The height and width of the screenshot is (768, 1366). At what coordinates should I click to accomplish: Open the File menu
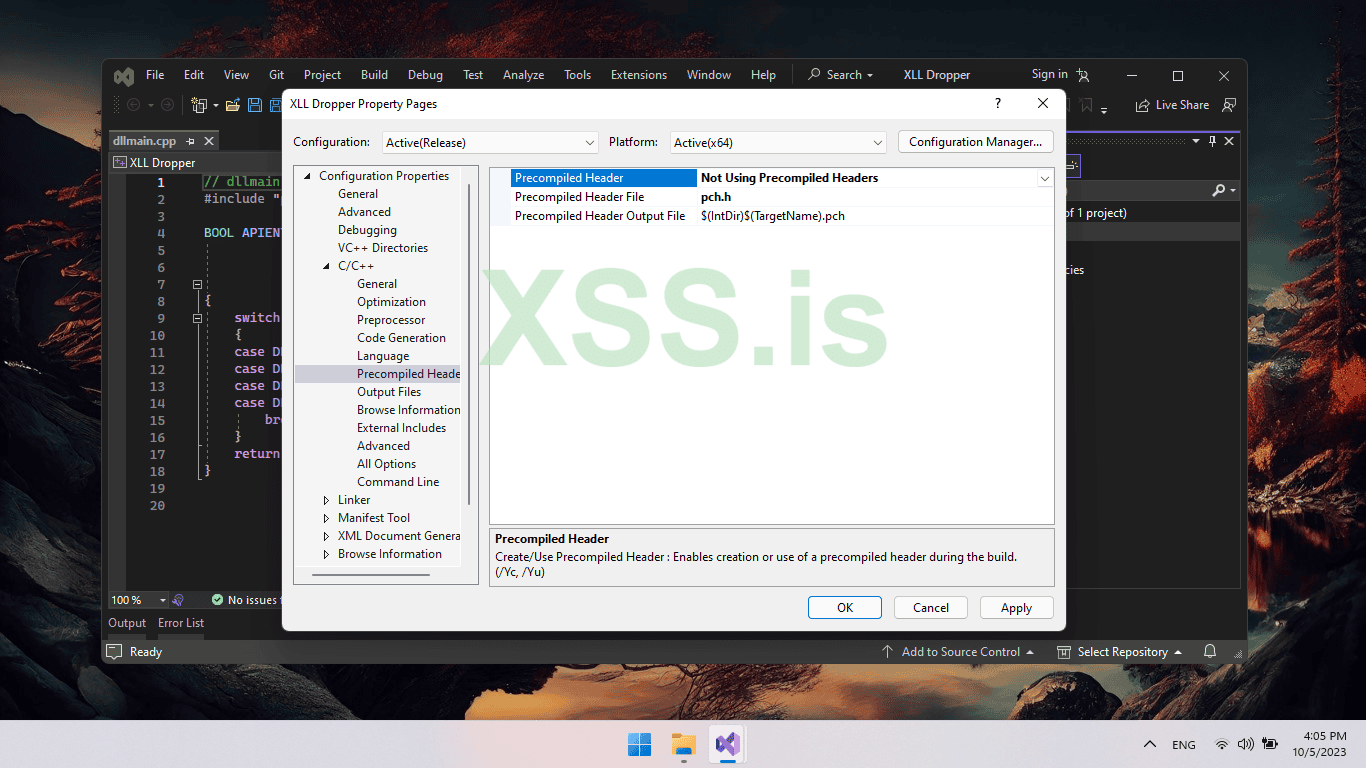pos(155,75)
